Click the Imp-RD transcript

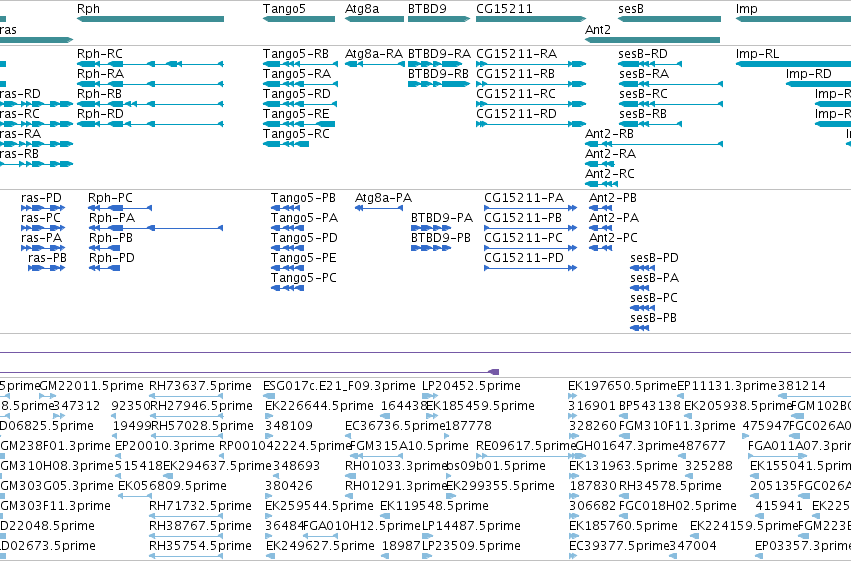pyautogui.click(x=818, y=84)
